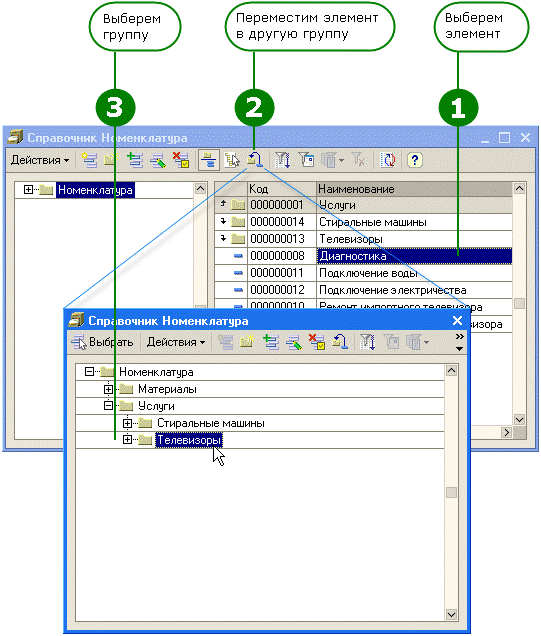Close the front Справочник Номенклатура window
The height and width of the screenshot is (636, 541).
(x=457, y=320)
